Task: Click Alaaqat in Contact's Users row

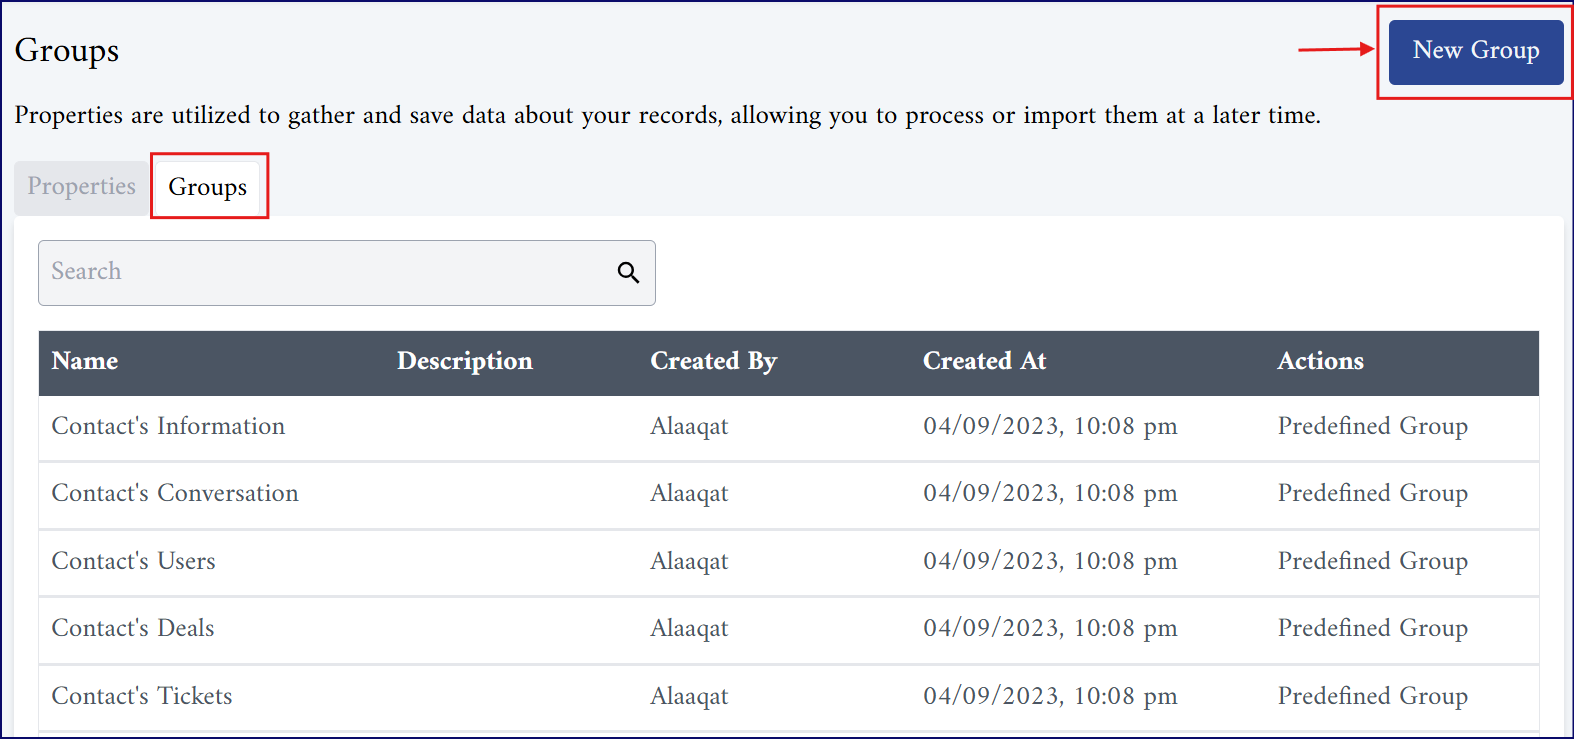Action: click(689, 563)
